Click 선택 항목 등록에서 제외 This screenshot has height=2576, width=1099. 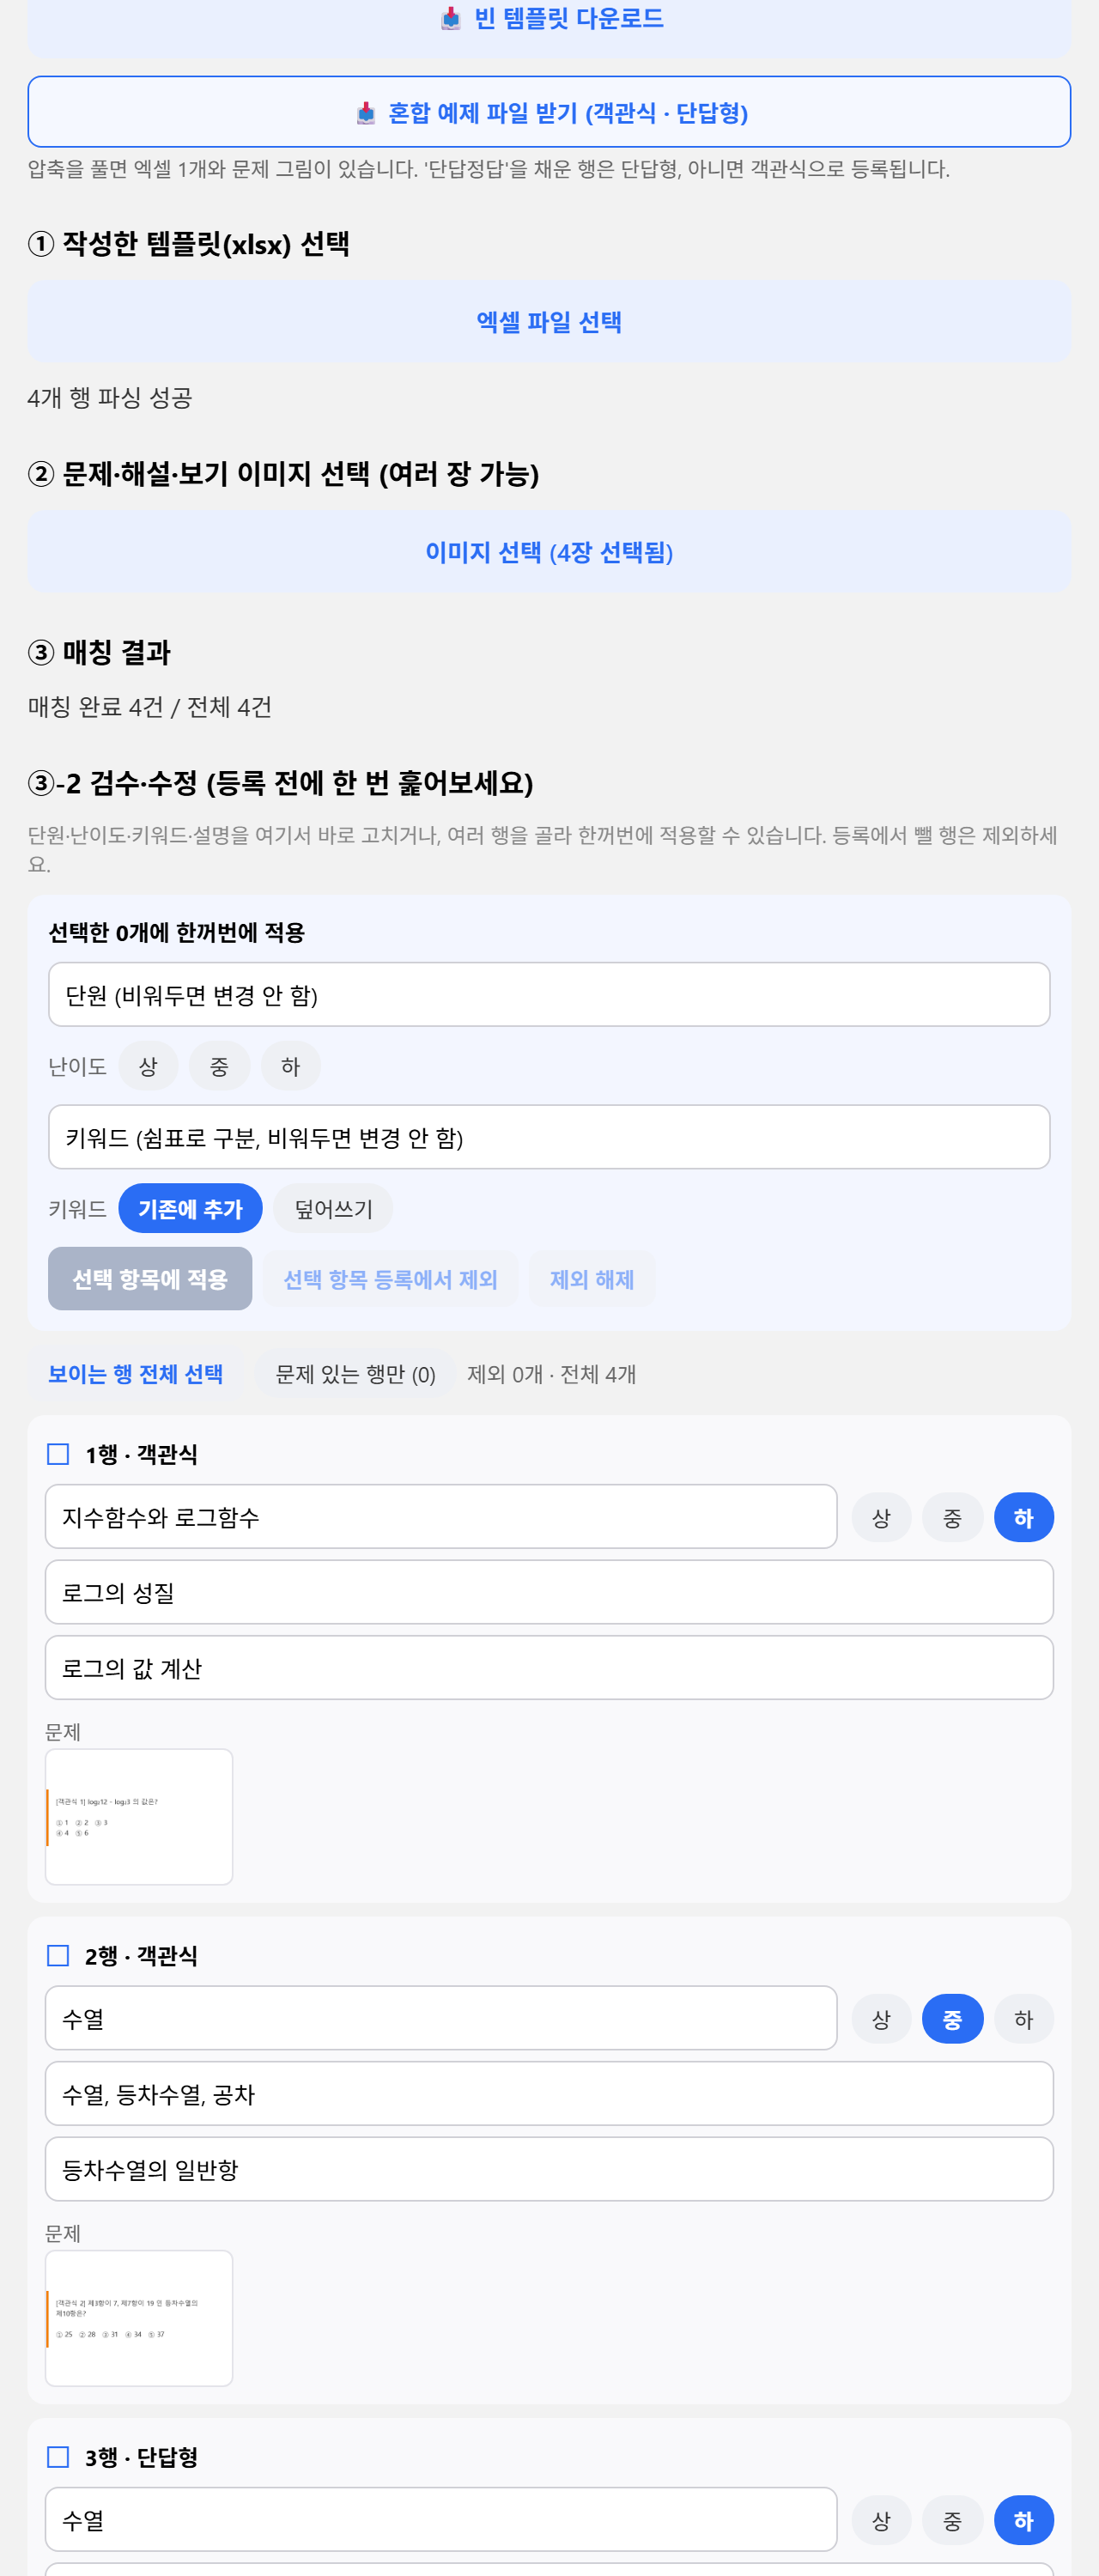[x=390, y=1278]
